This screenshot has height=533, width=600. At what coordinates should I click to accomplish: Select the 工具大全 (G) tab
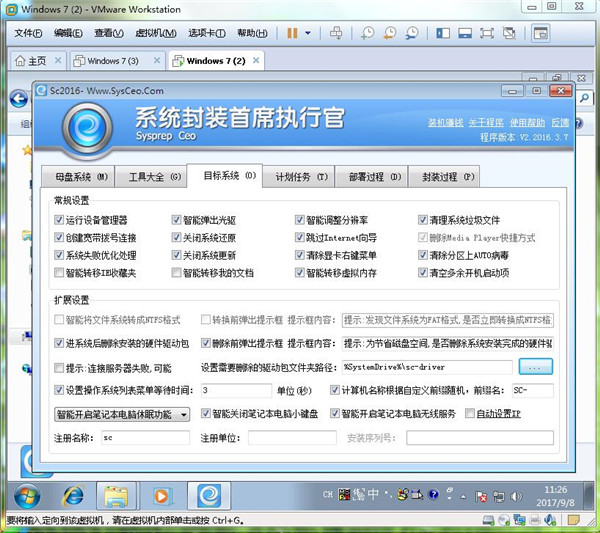pyautogui.click(x=151, y=177)
